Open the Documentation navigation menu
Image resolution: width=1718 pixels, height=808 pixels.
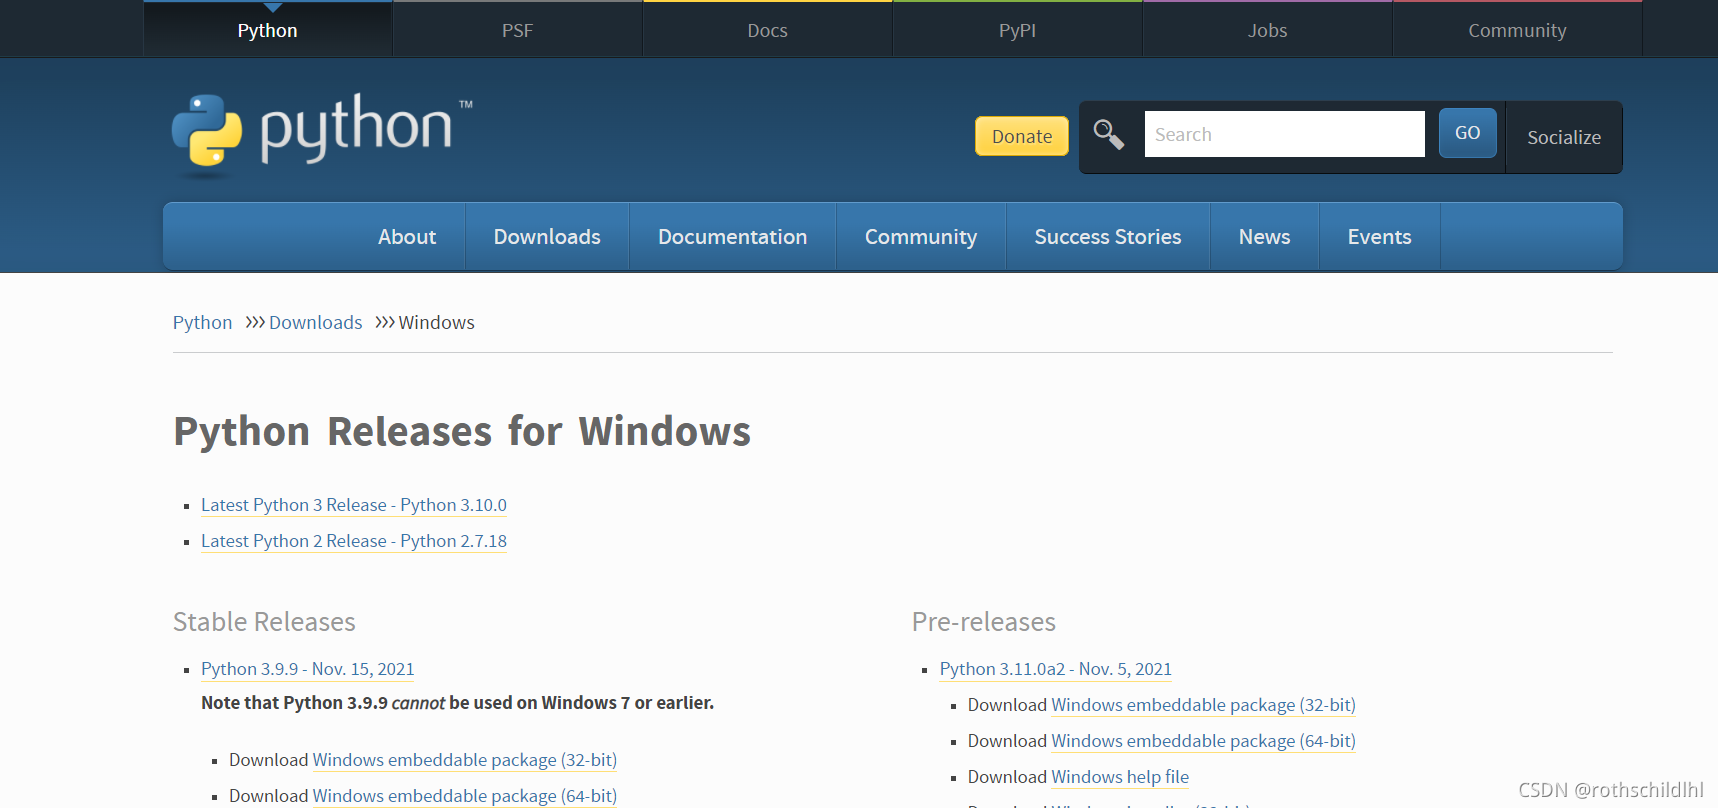click(x=732, y=237)
